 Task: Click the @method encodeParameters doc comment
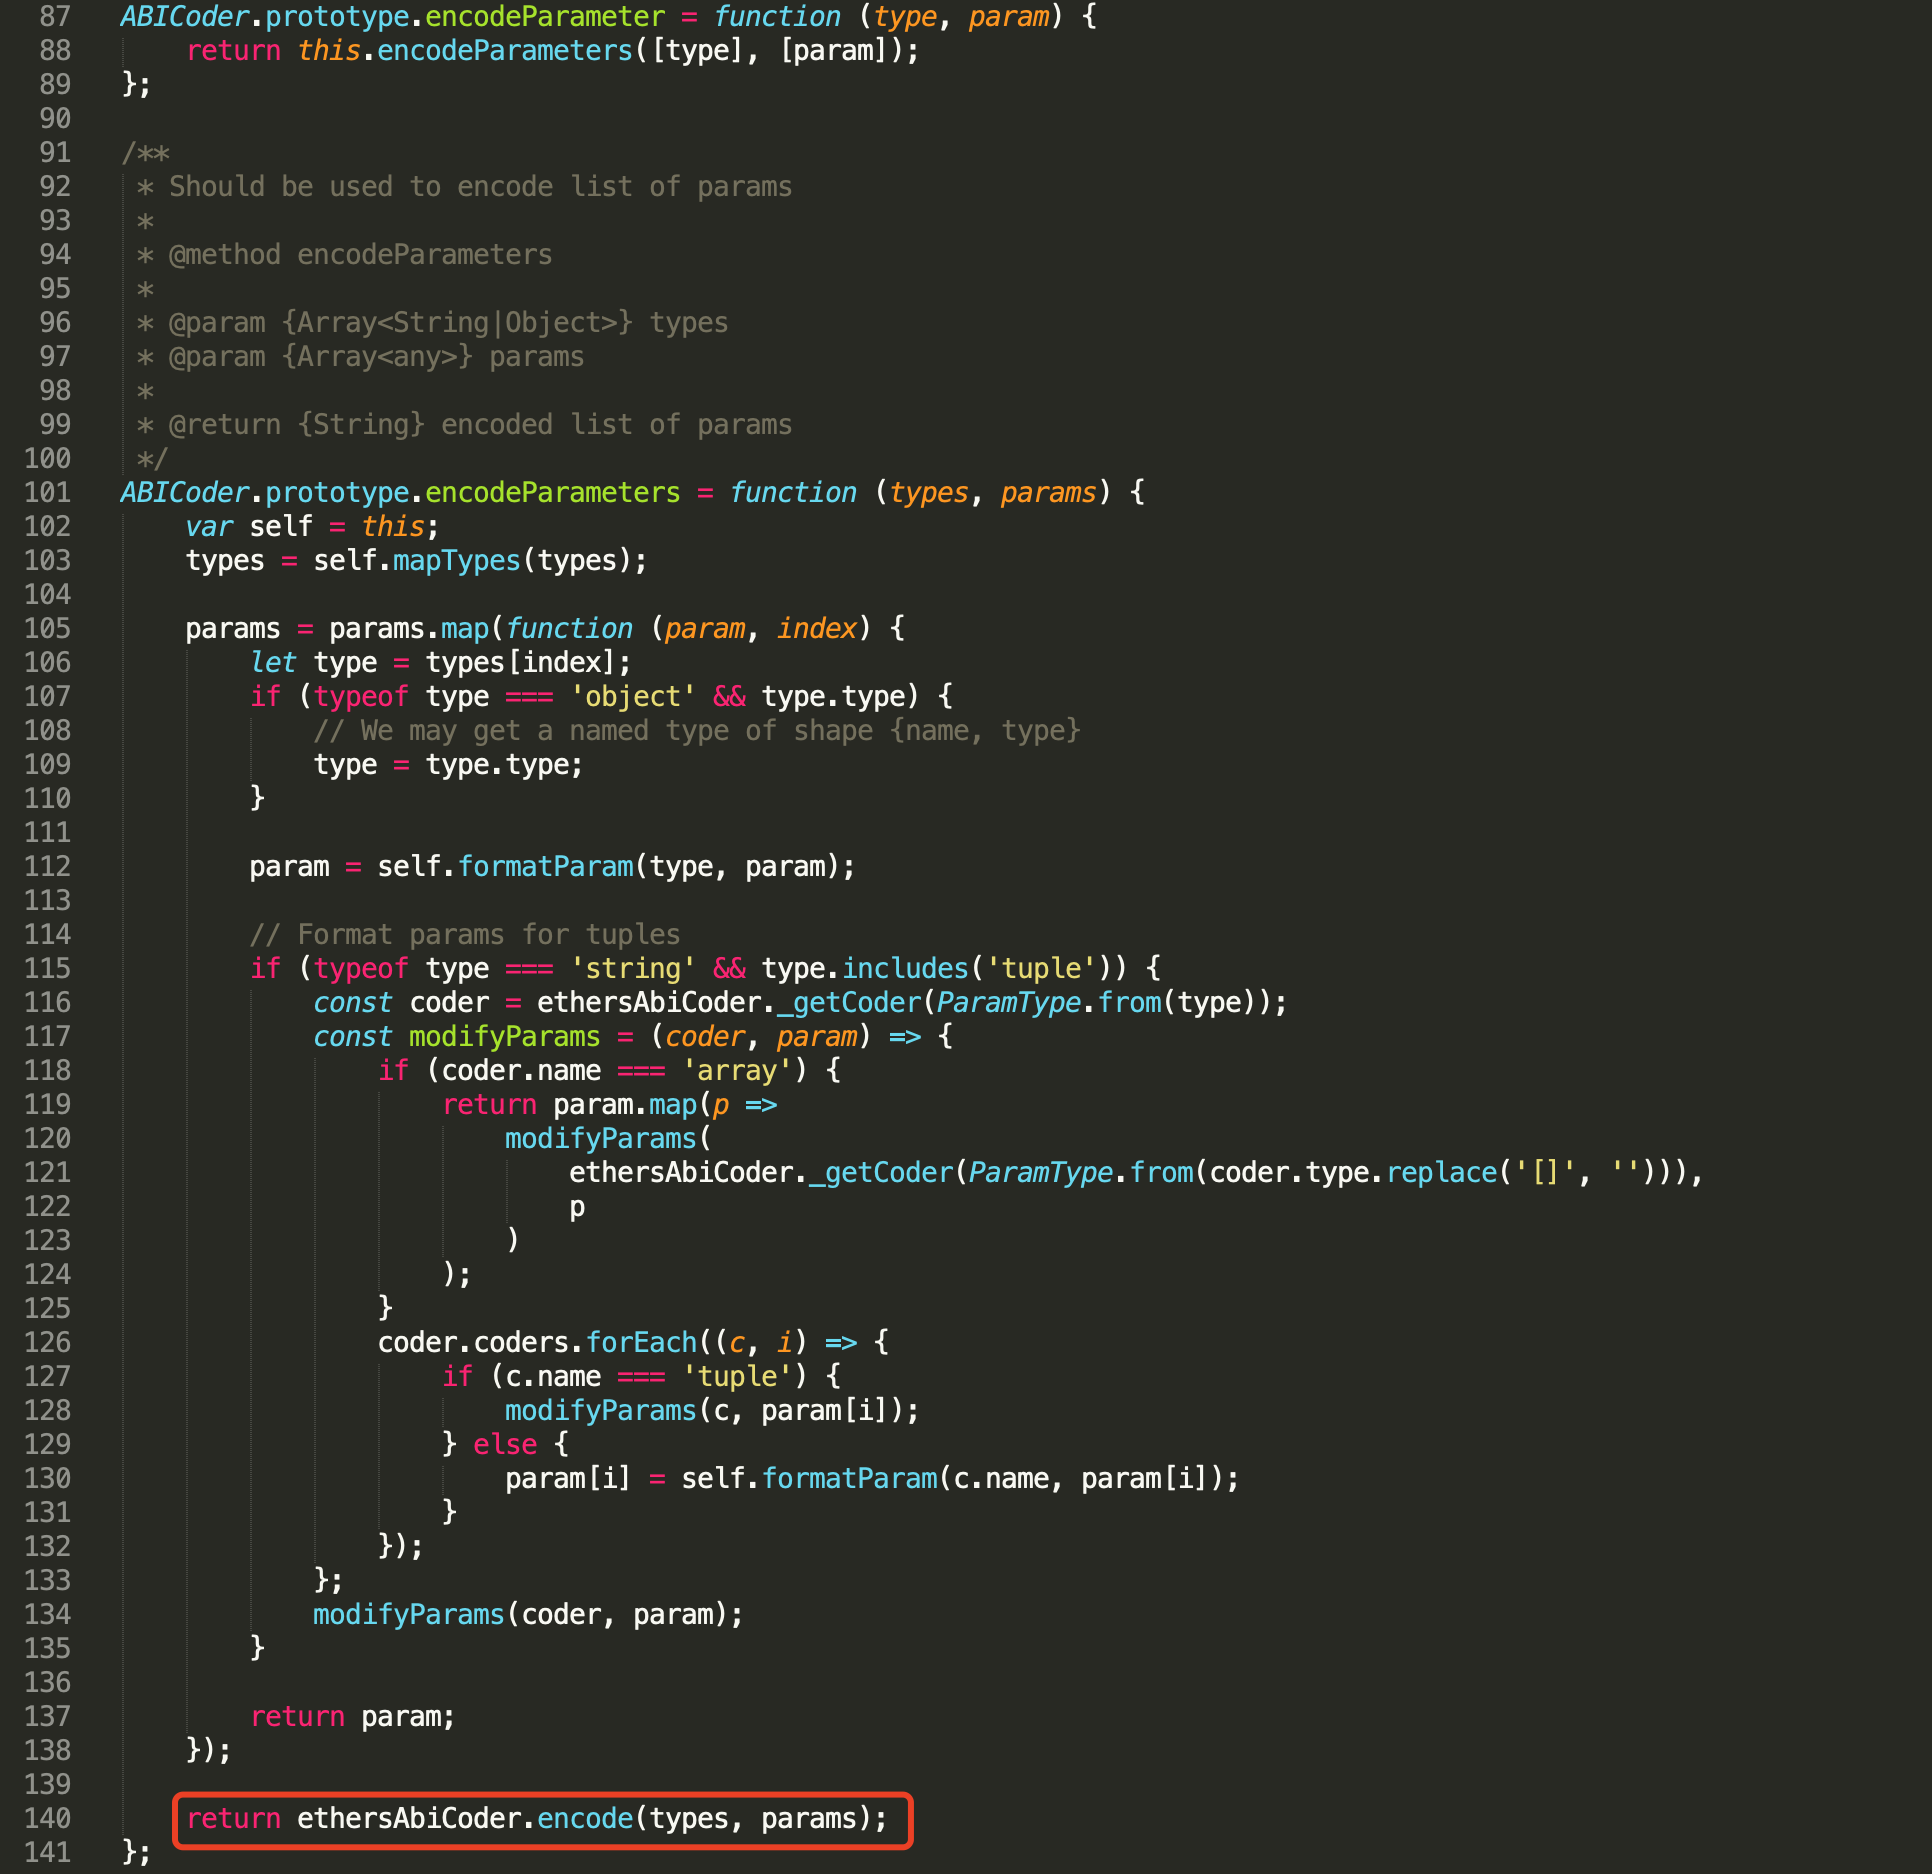[360, 254]
